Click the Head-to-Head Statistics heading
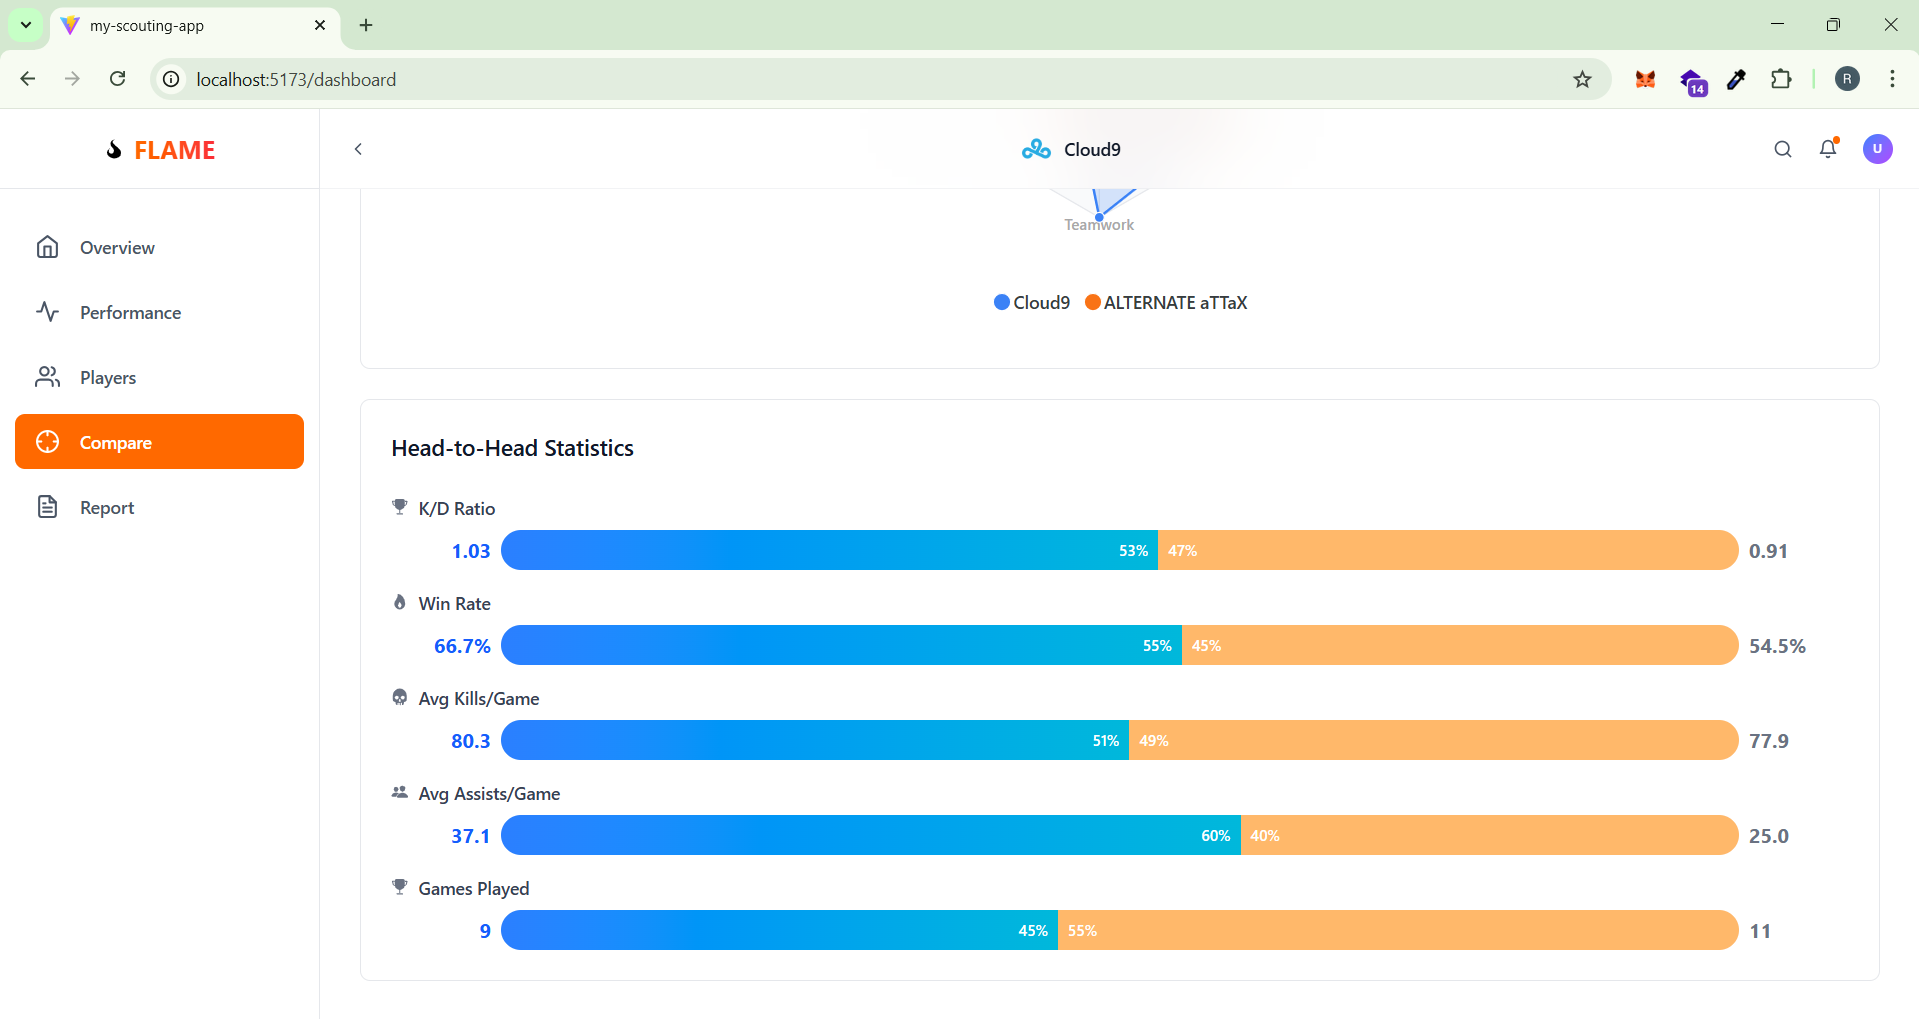This screenshot has height=1019, width=1919. point(512,448)
